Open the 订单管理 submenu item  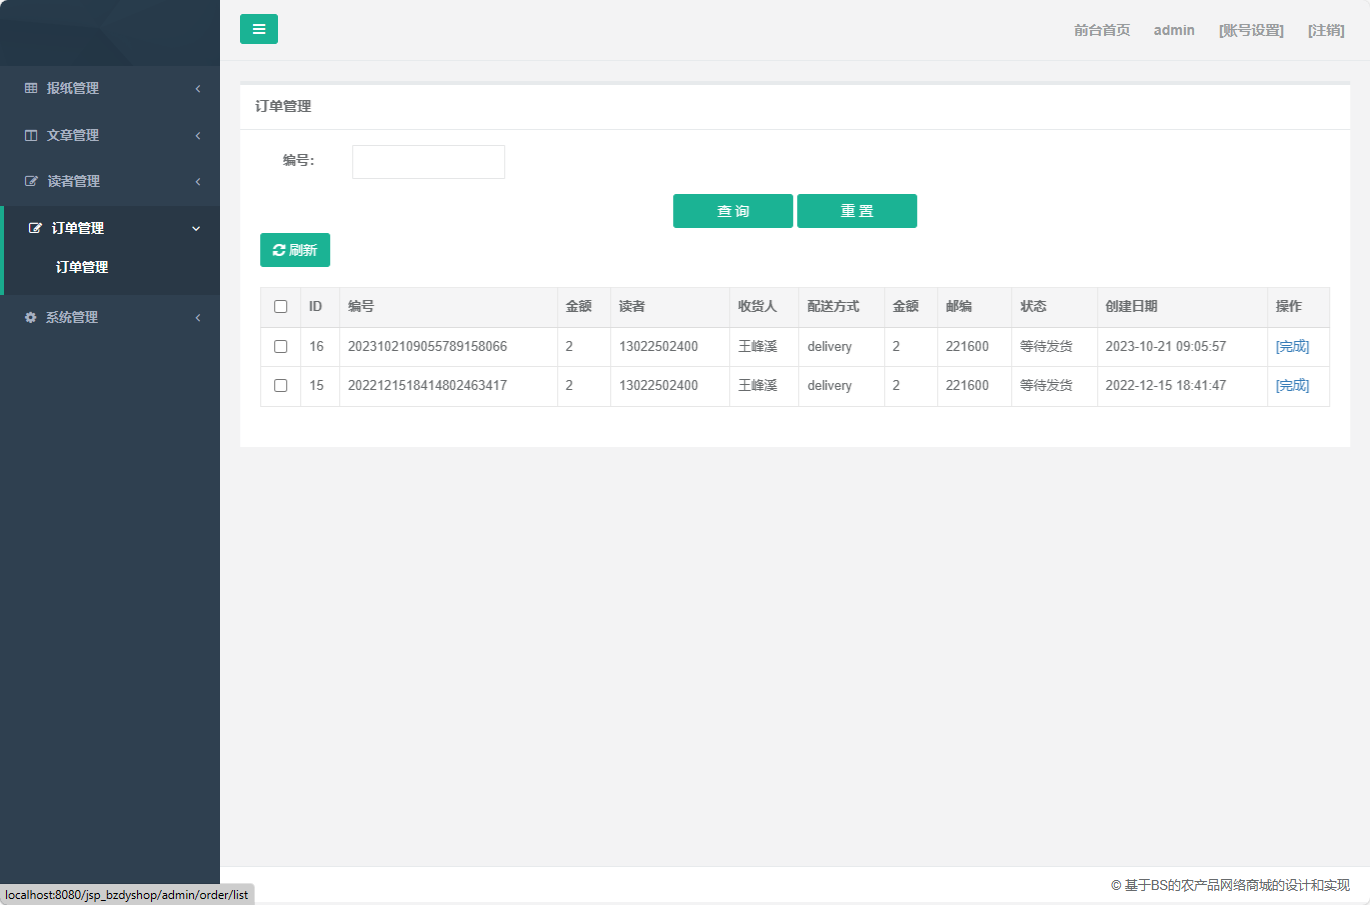tap(82, 267)
